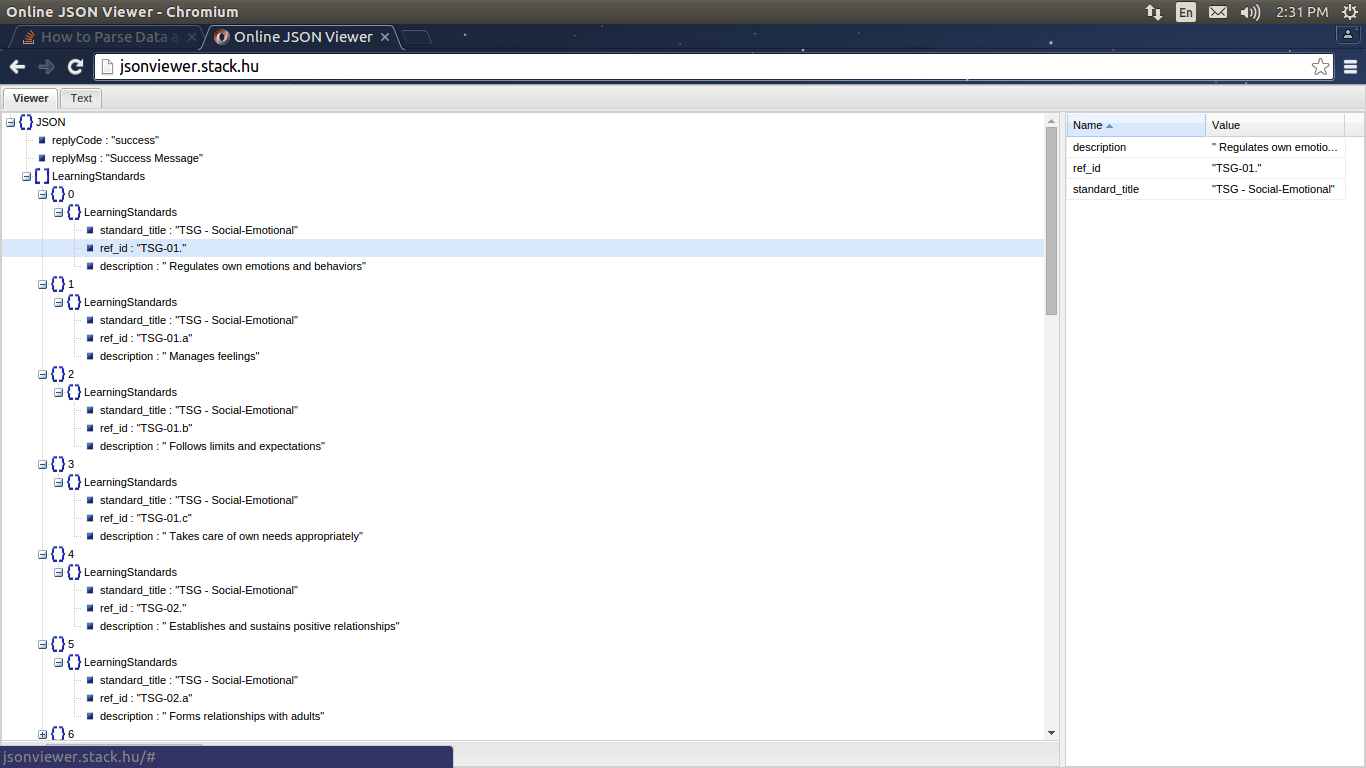Select ref_id : "TSG-02.a" node
Image resolution: width=1366 pixels, height=768 pixels.
point(146,698)
